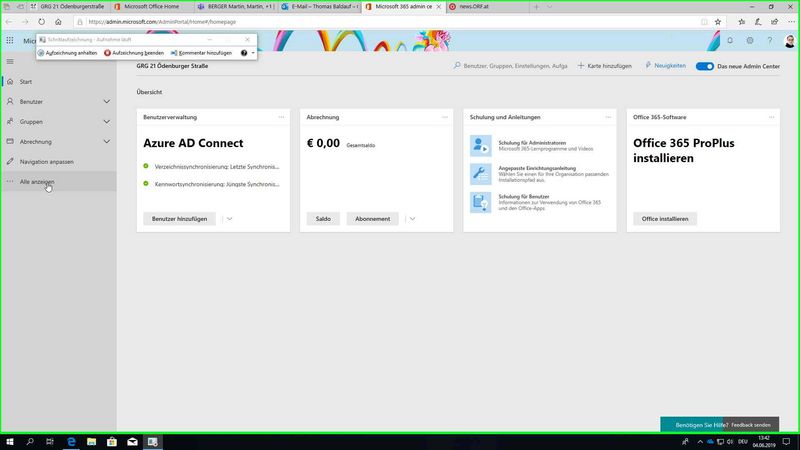
Task: Toggle Das neue Admin Center switch
Action: (x=705, y=66)
